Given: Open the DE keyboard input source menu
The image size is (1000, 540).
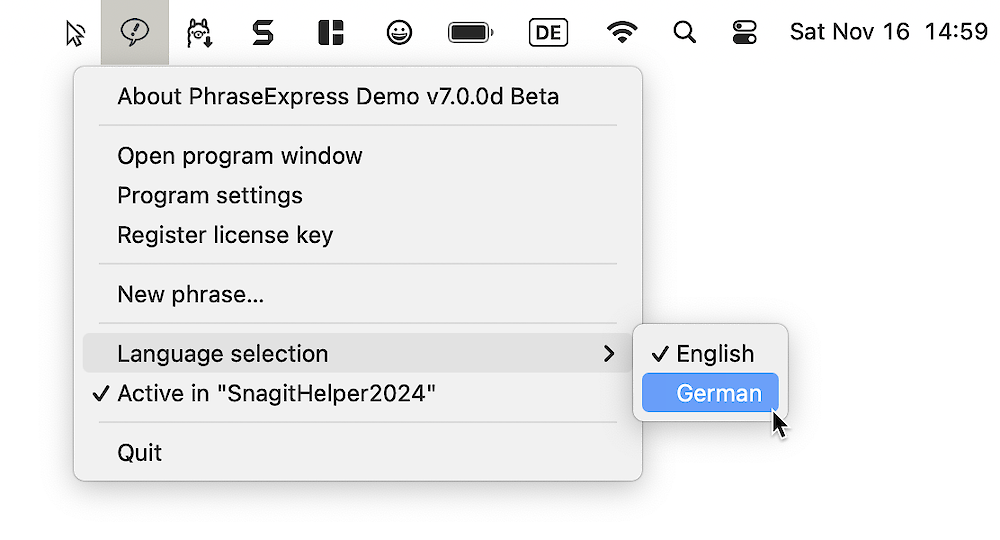Looking at the screenshot, I should tap(548, 33).
